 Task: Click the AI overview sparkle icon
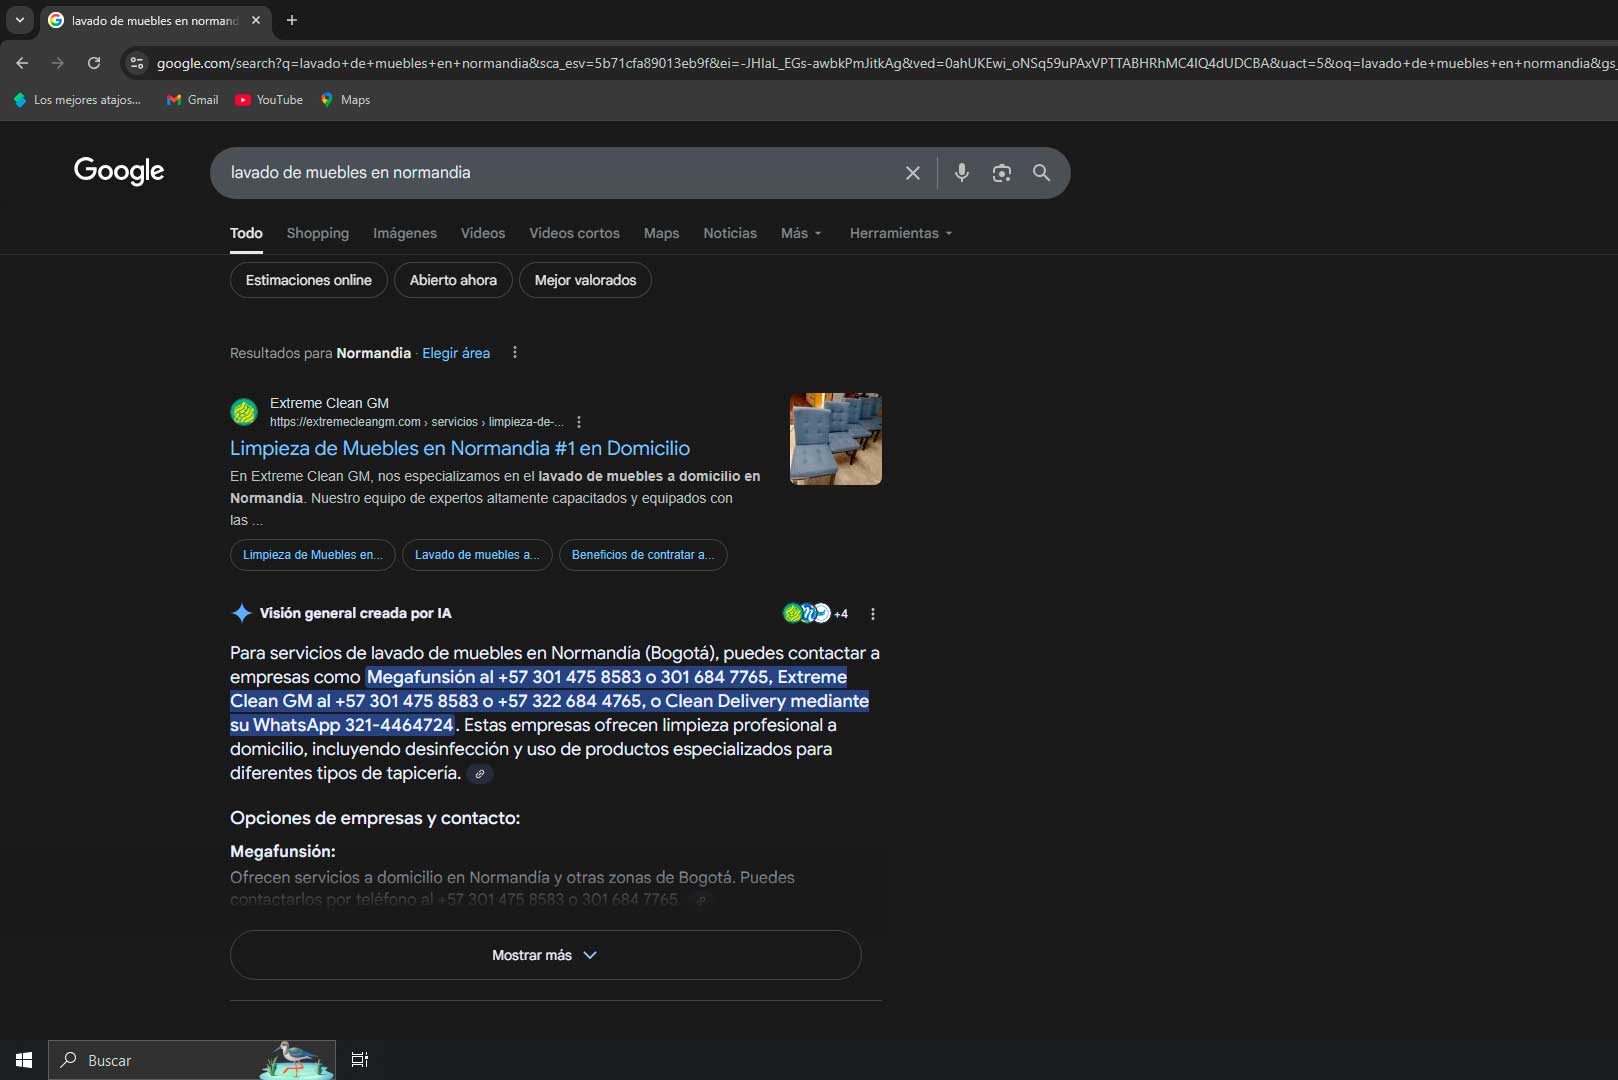click(x=241, y=613)
